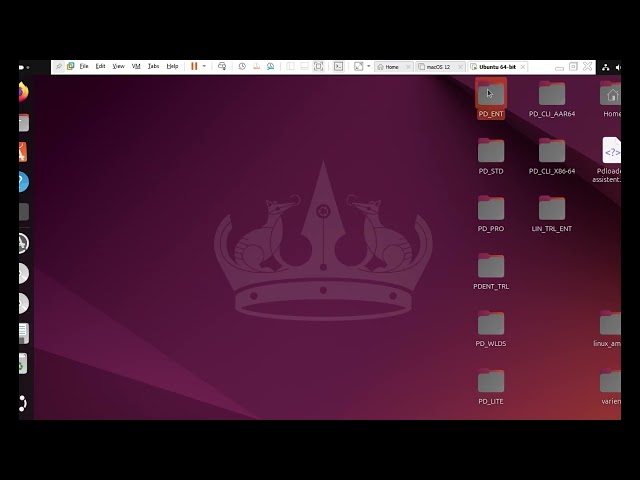Open the Files manager from the dock
Image resolution: width=640 pixels, height=480 pixels.
24,122
